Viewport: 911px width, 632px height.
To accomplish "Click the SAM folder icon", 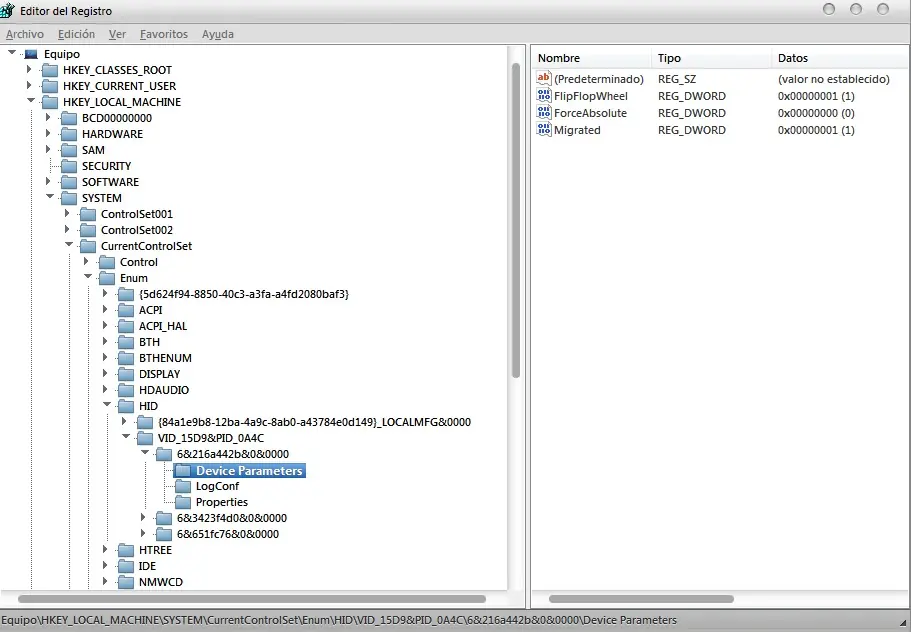I will pyautogui.click(x=69, y=150).
